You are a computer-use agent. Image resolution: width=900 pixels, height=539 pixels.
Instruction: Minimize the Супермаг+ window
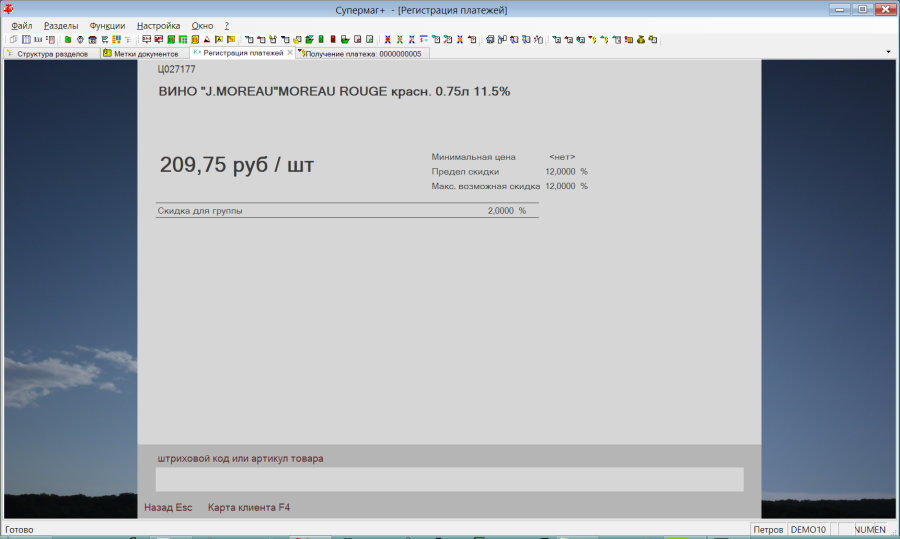(840, 9)
